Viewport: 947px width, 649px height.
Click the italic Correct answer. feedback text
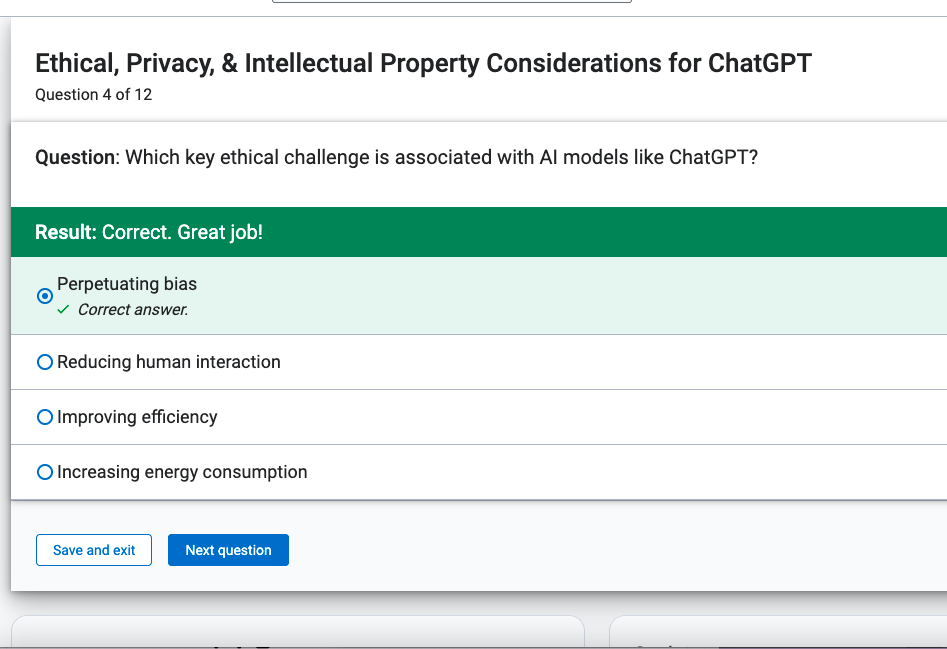[133, 310]
